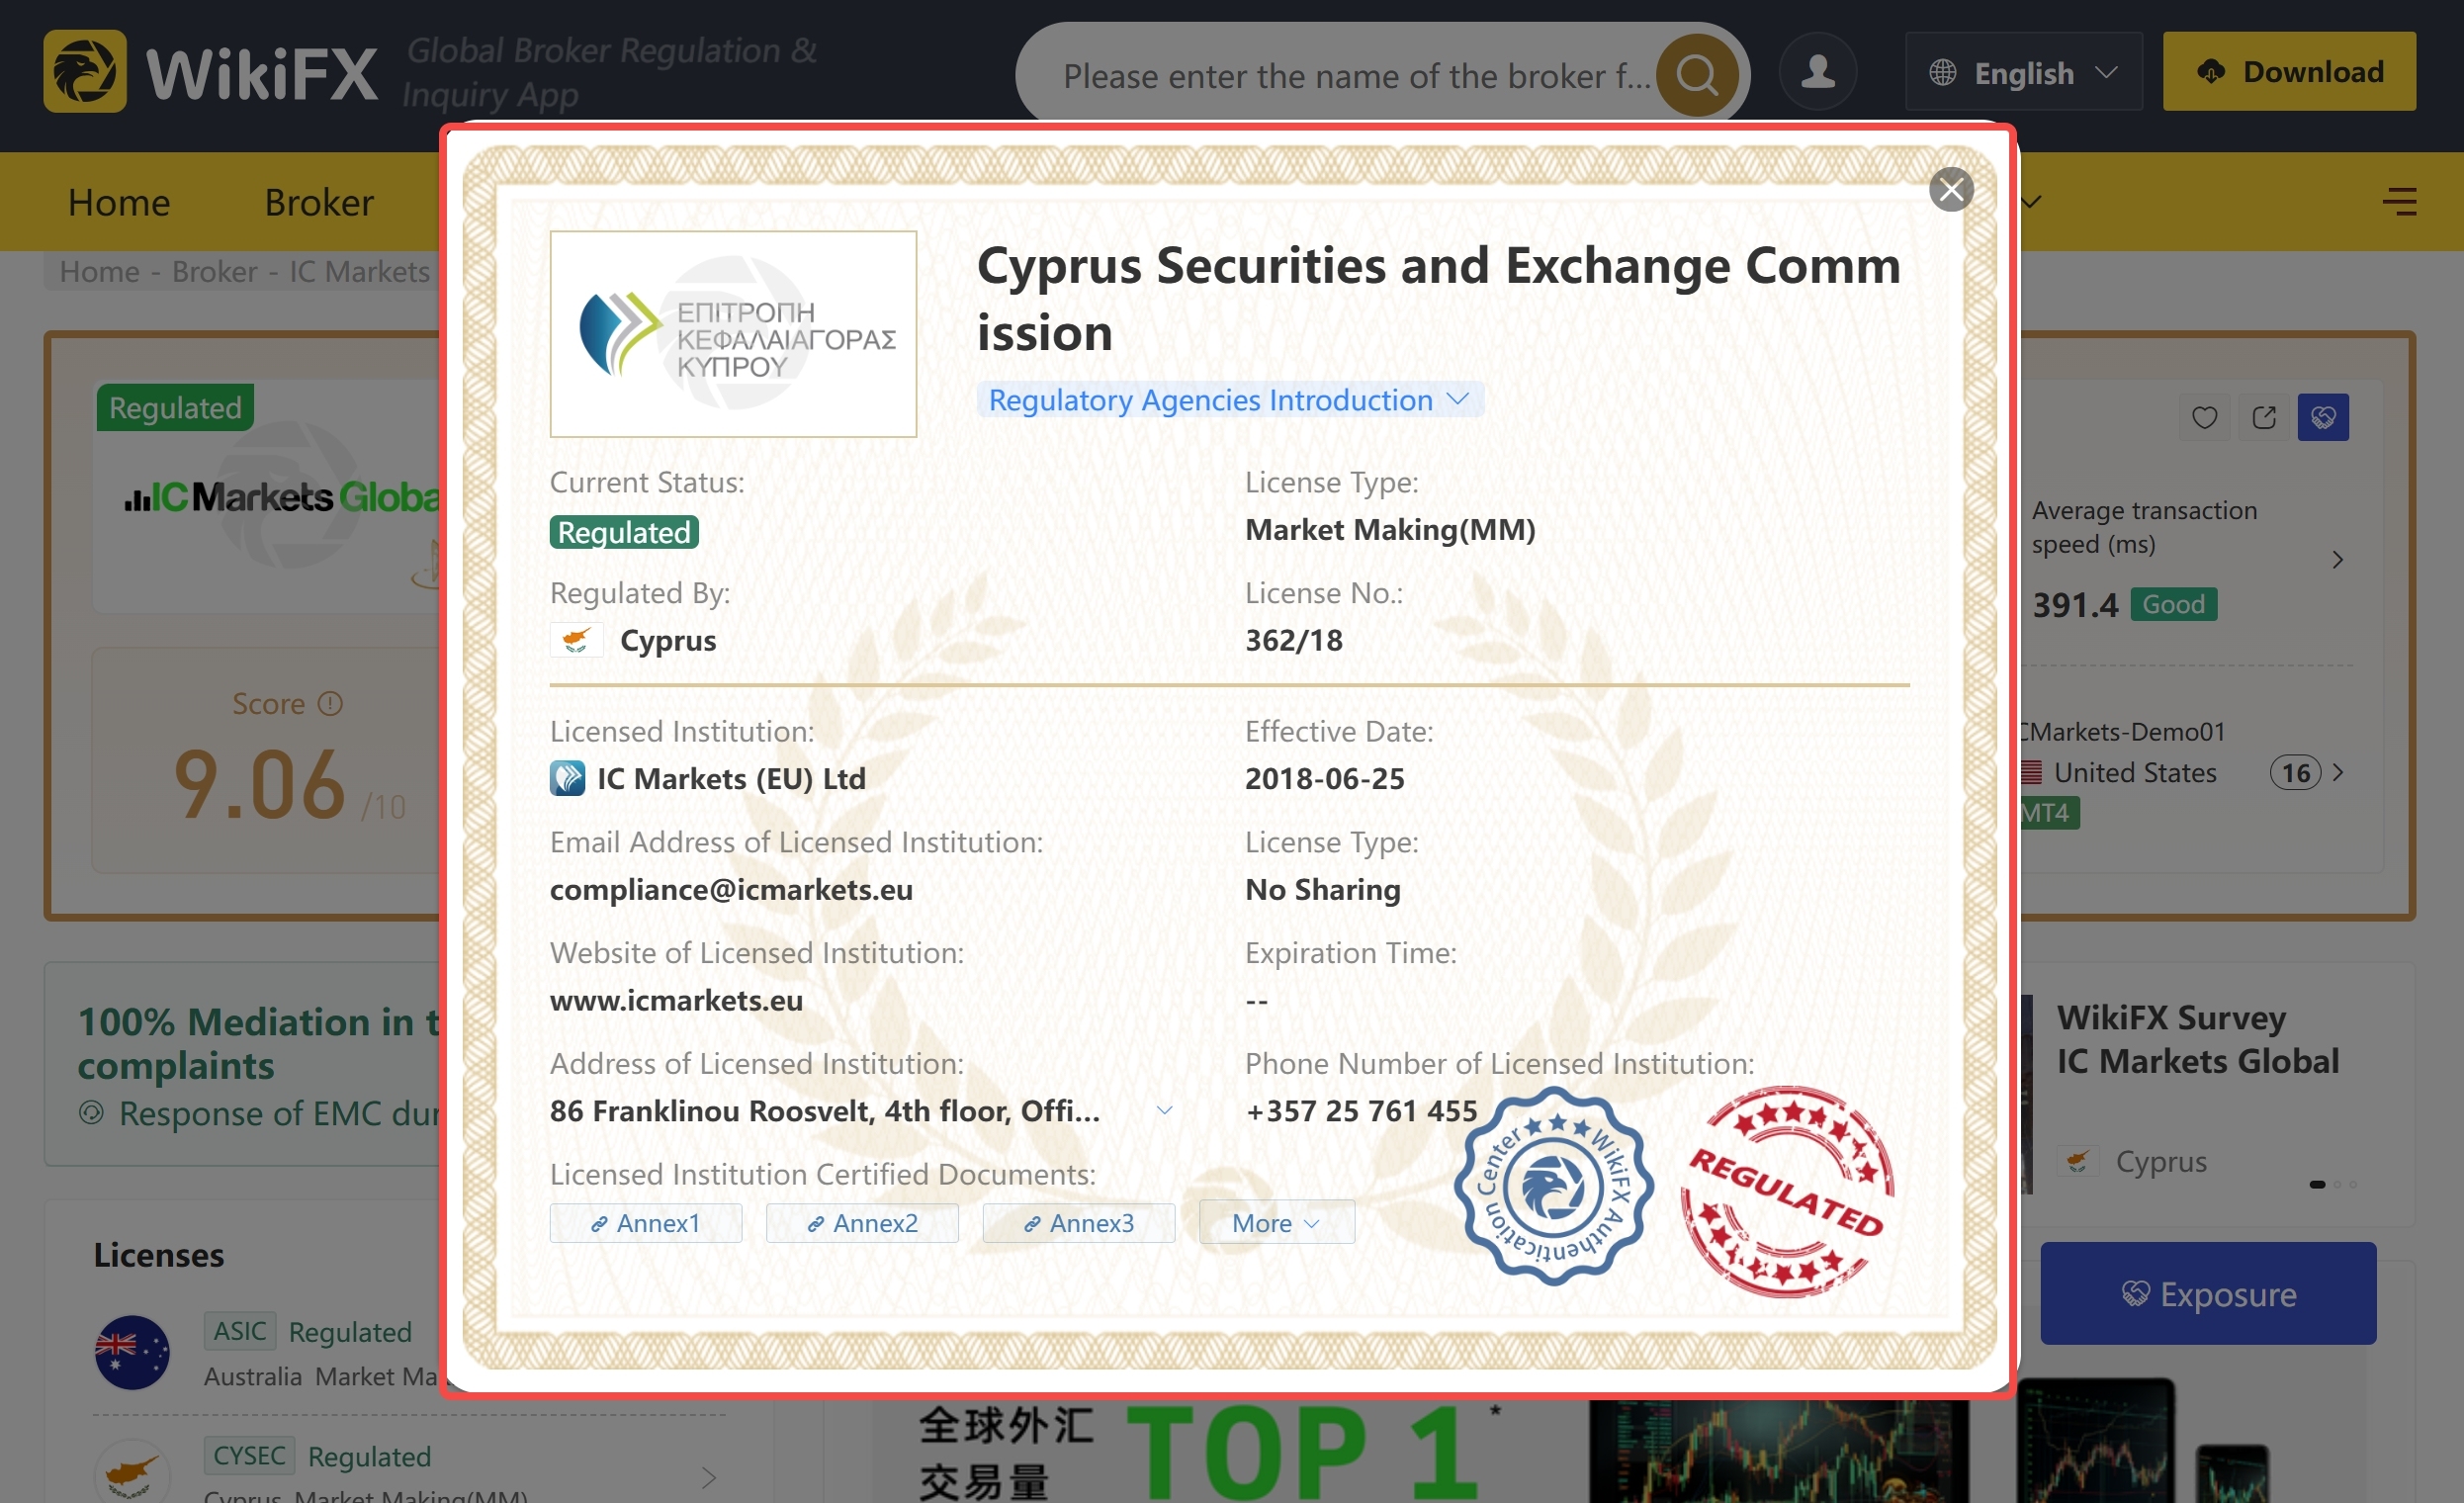
Task: Click the Score info icon
Action: tap(330, 704)
